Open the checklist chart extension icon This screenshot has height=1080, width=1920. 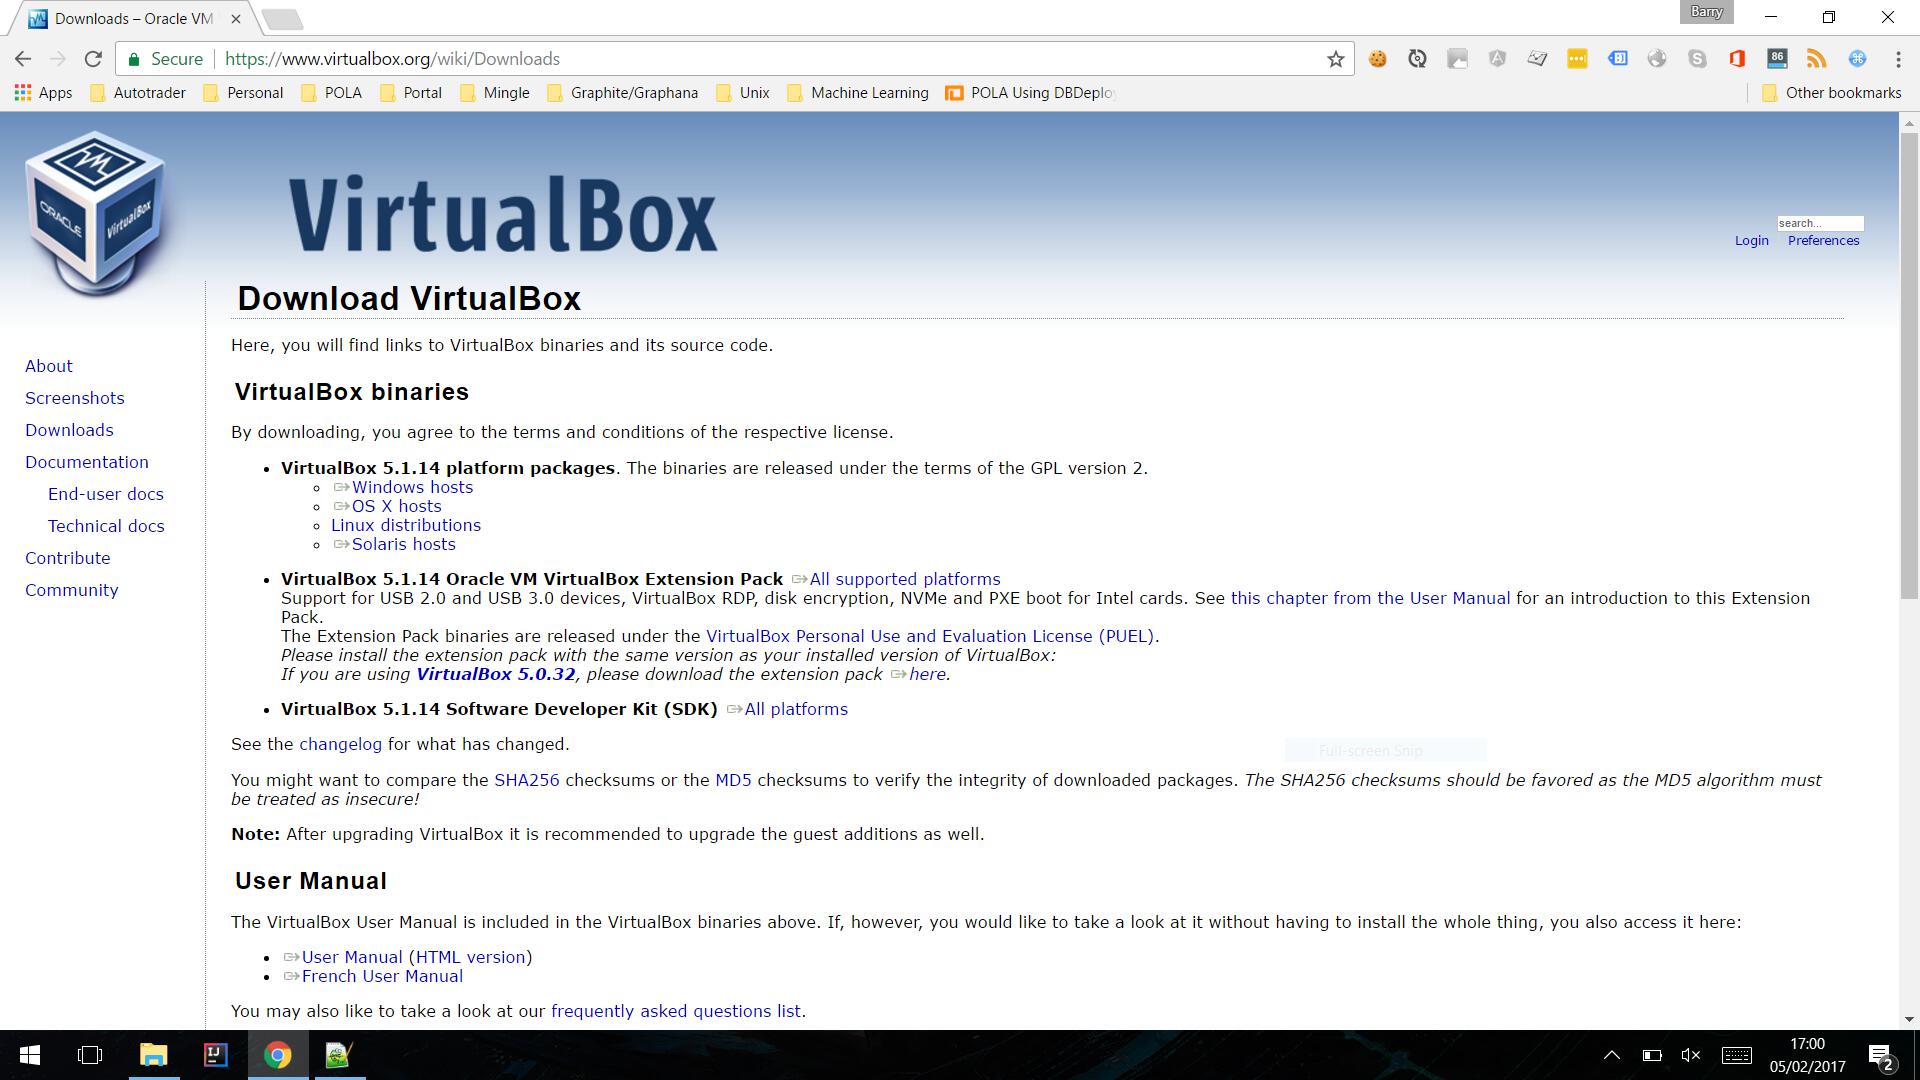(x=1537, y=59)
